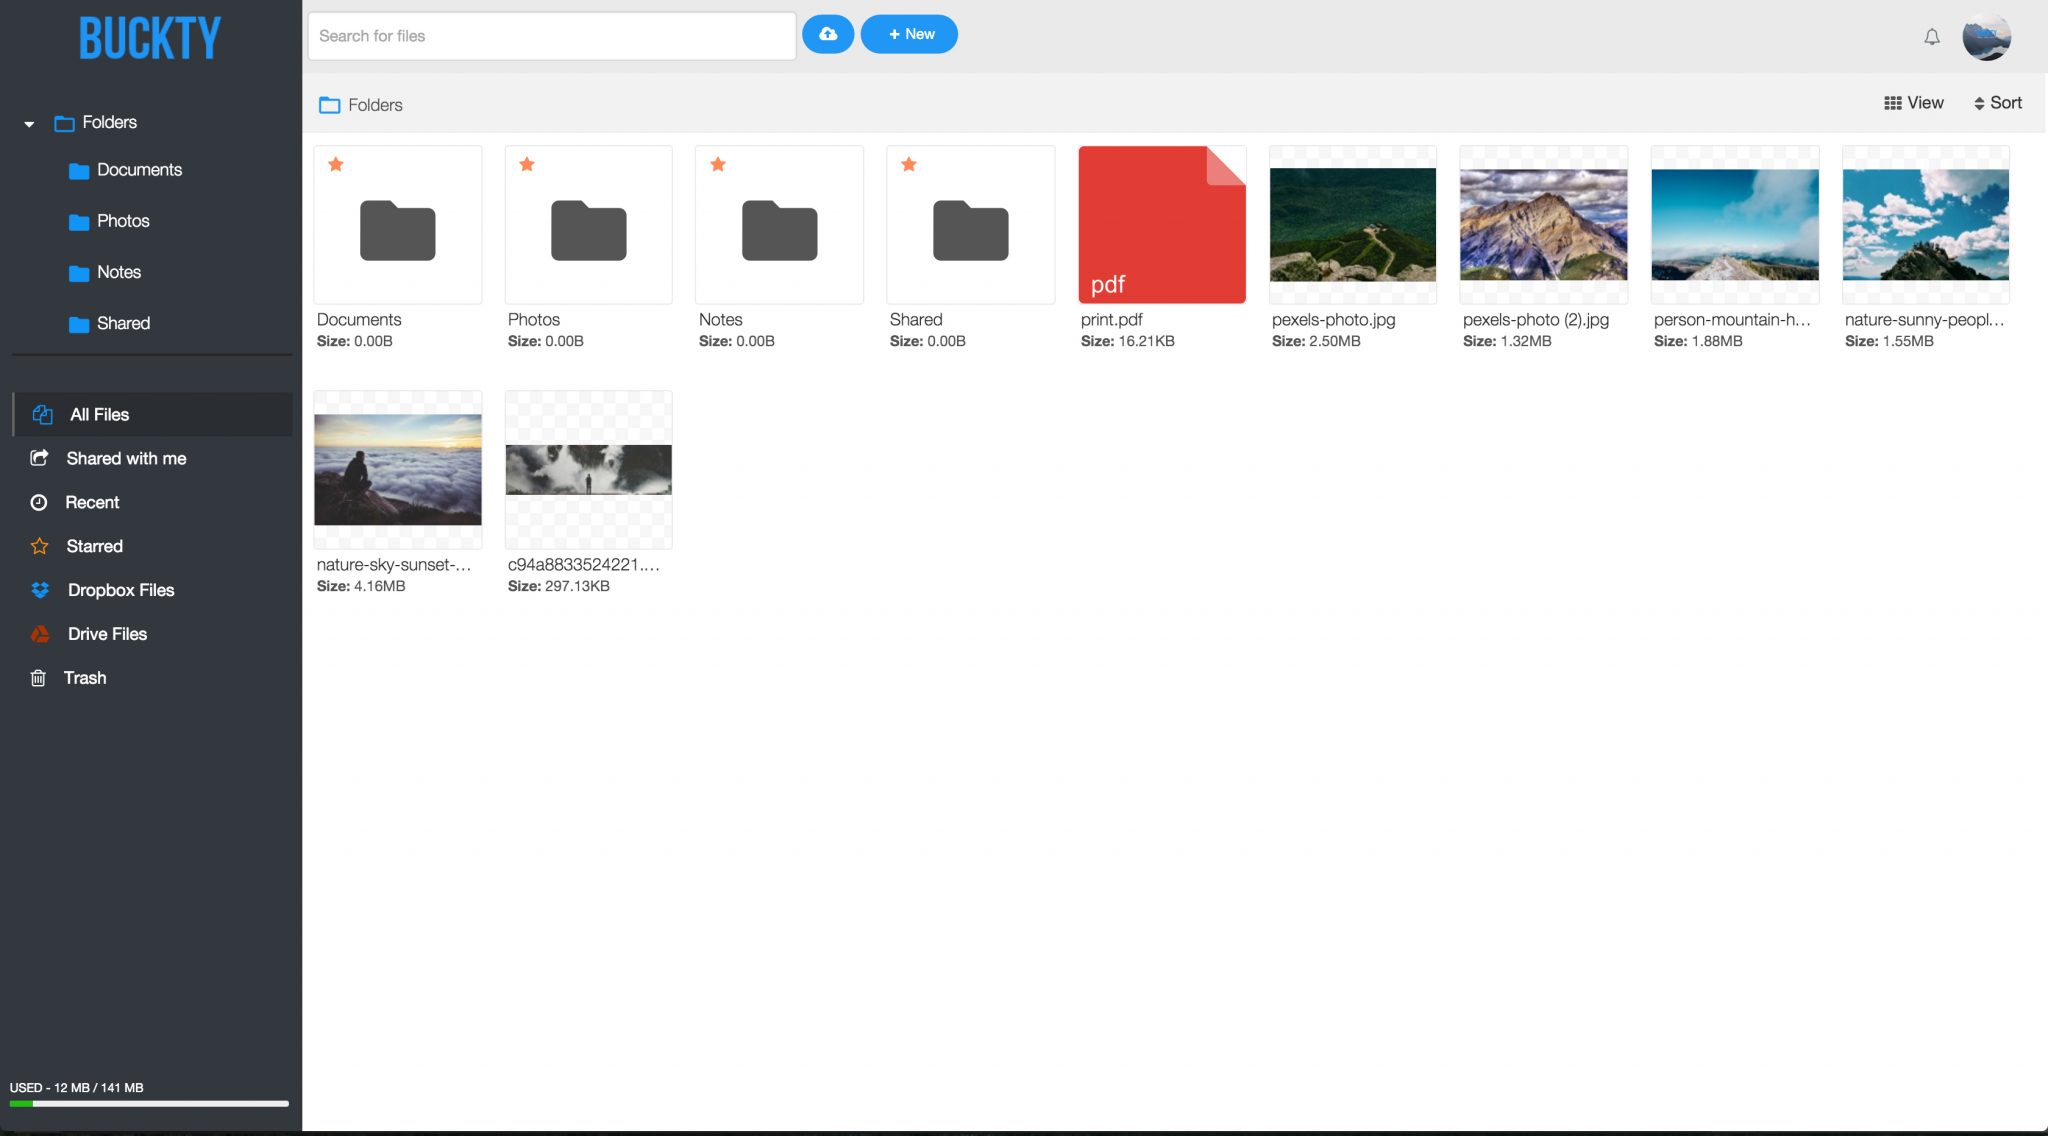Image resolution: width=2048 pixels, height=1136 pixels.
Task: Click the + New button
Action: pyautogui.click(x=909, y=34)
